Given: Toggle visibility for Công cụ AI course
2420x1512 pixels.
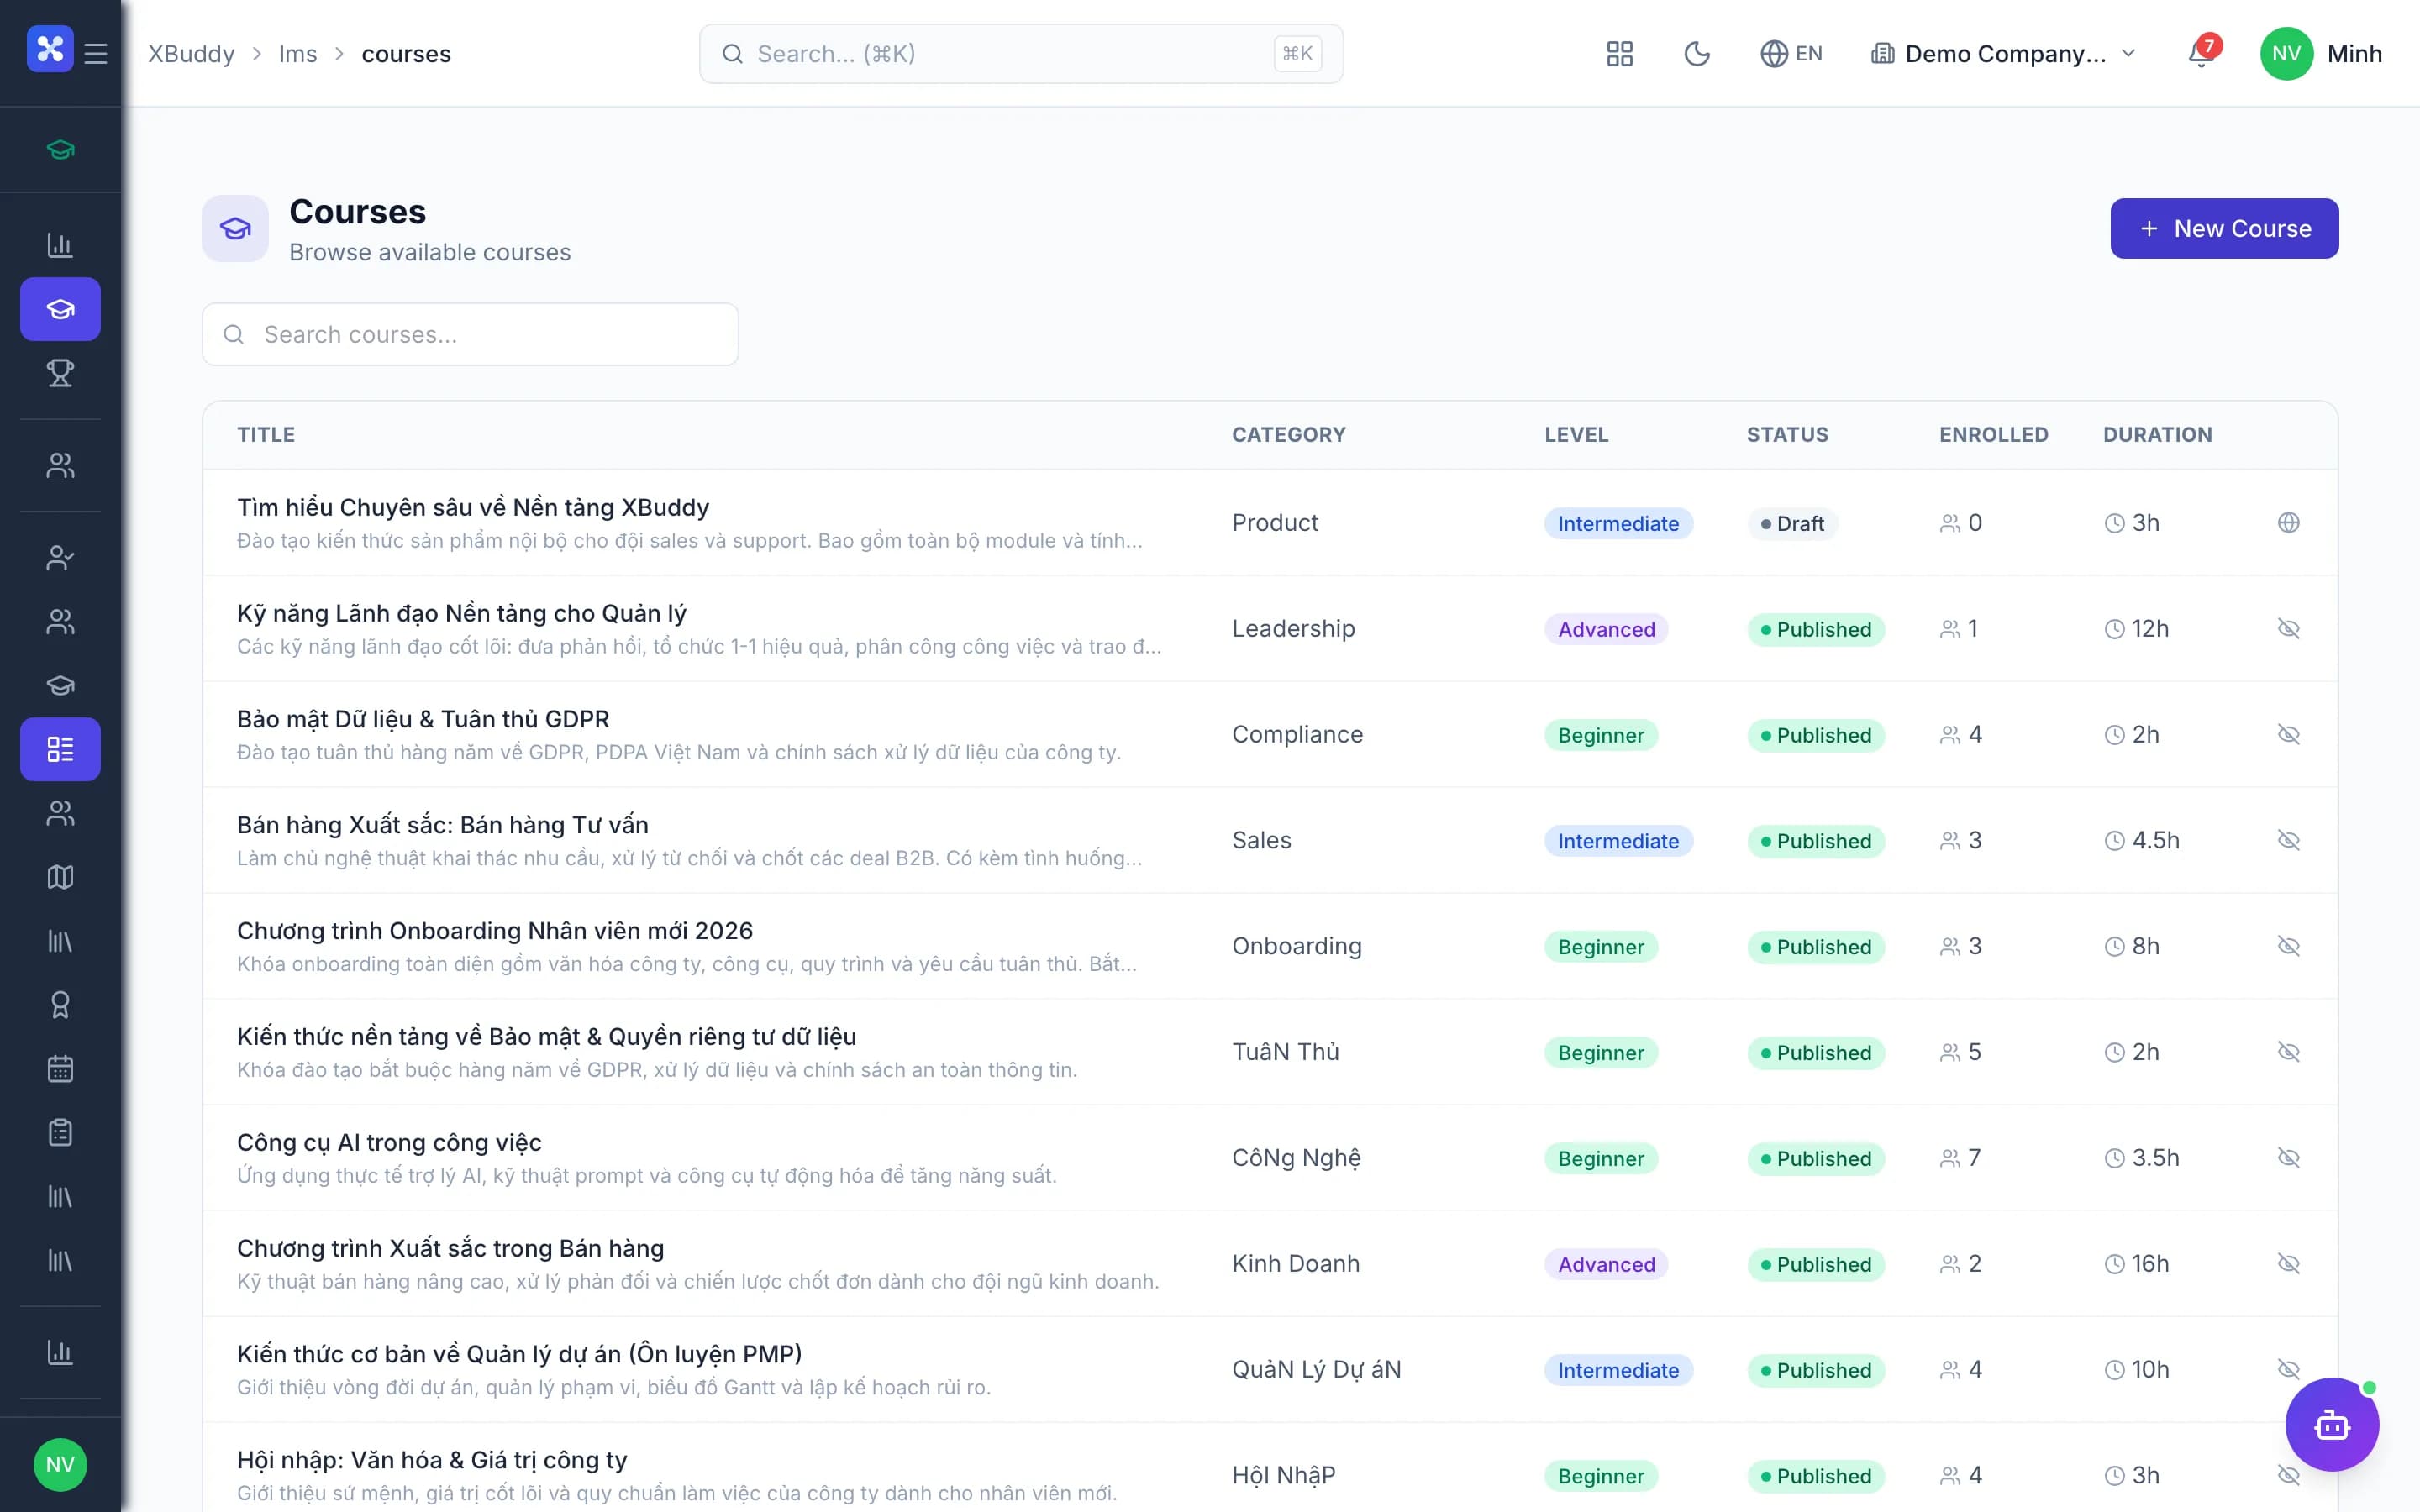Looking at the screenshot, I should pos(2288,1158).
